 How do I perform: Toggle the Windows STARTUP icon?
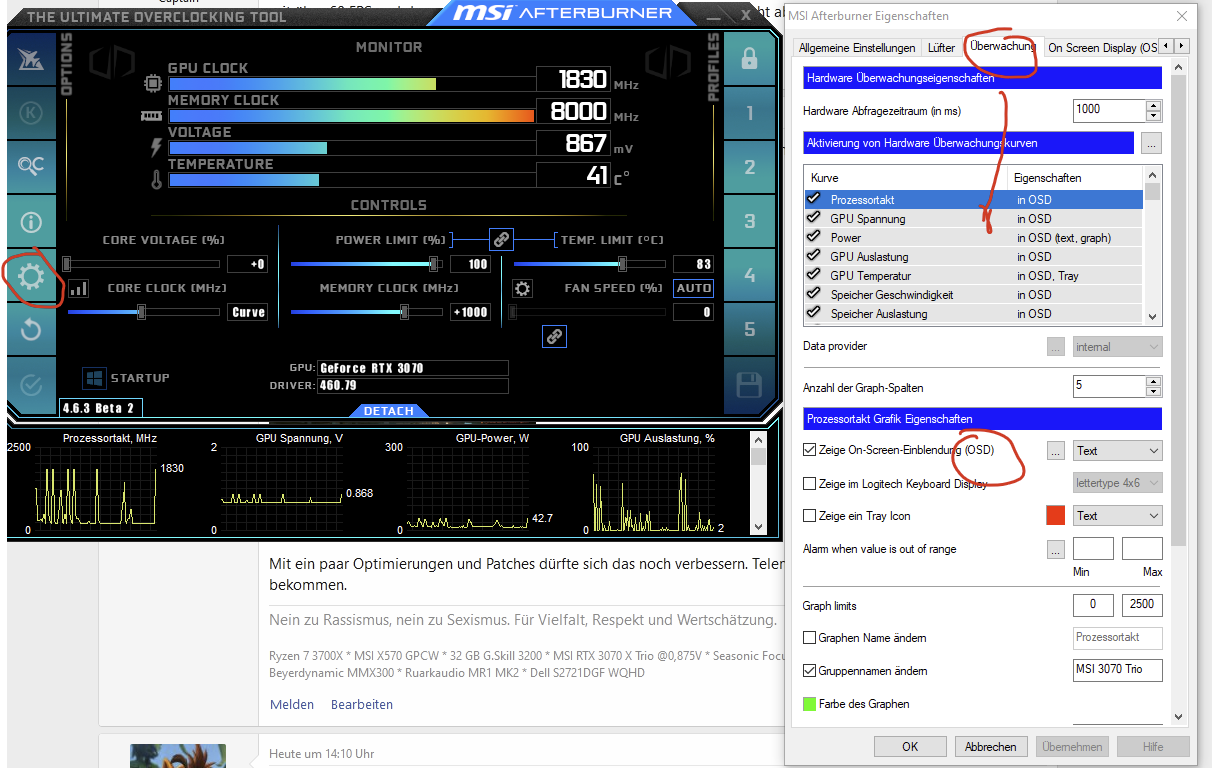click(x=94, y=378)
